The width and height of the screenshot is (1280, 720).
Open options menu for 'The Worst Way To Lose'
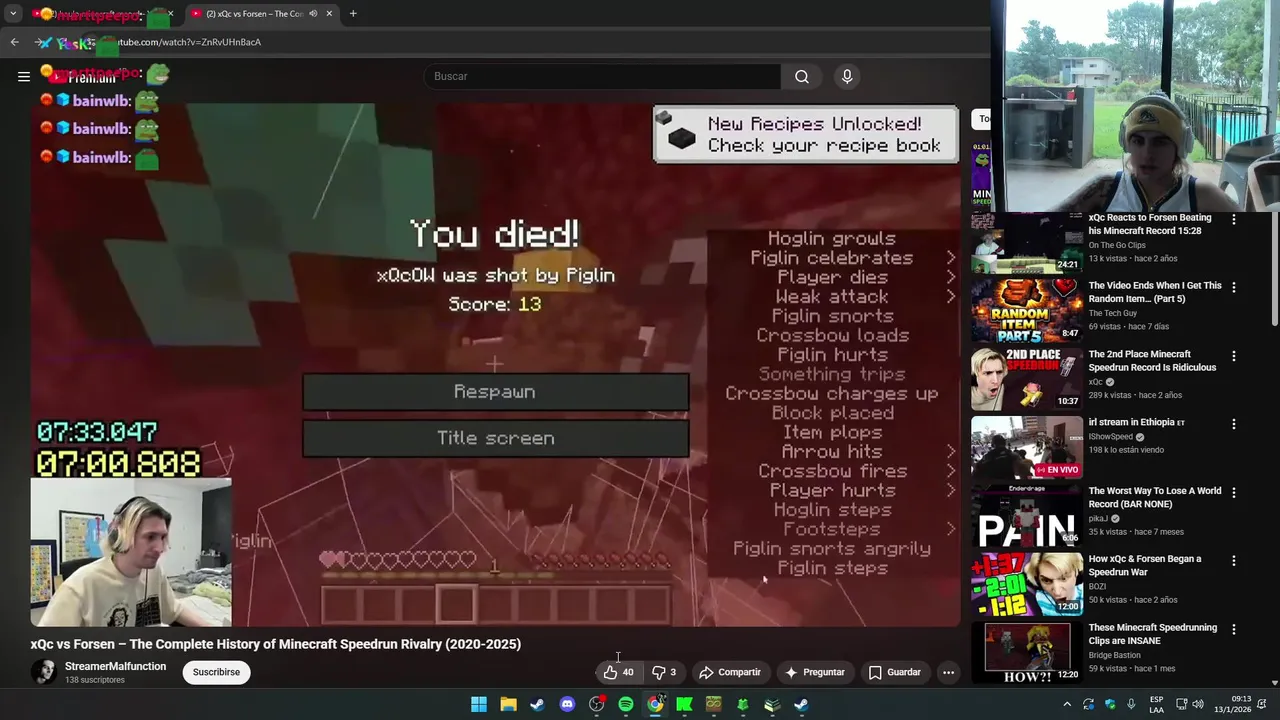1233,492
